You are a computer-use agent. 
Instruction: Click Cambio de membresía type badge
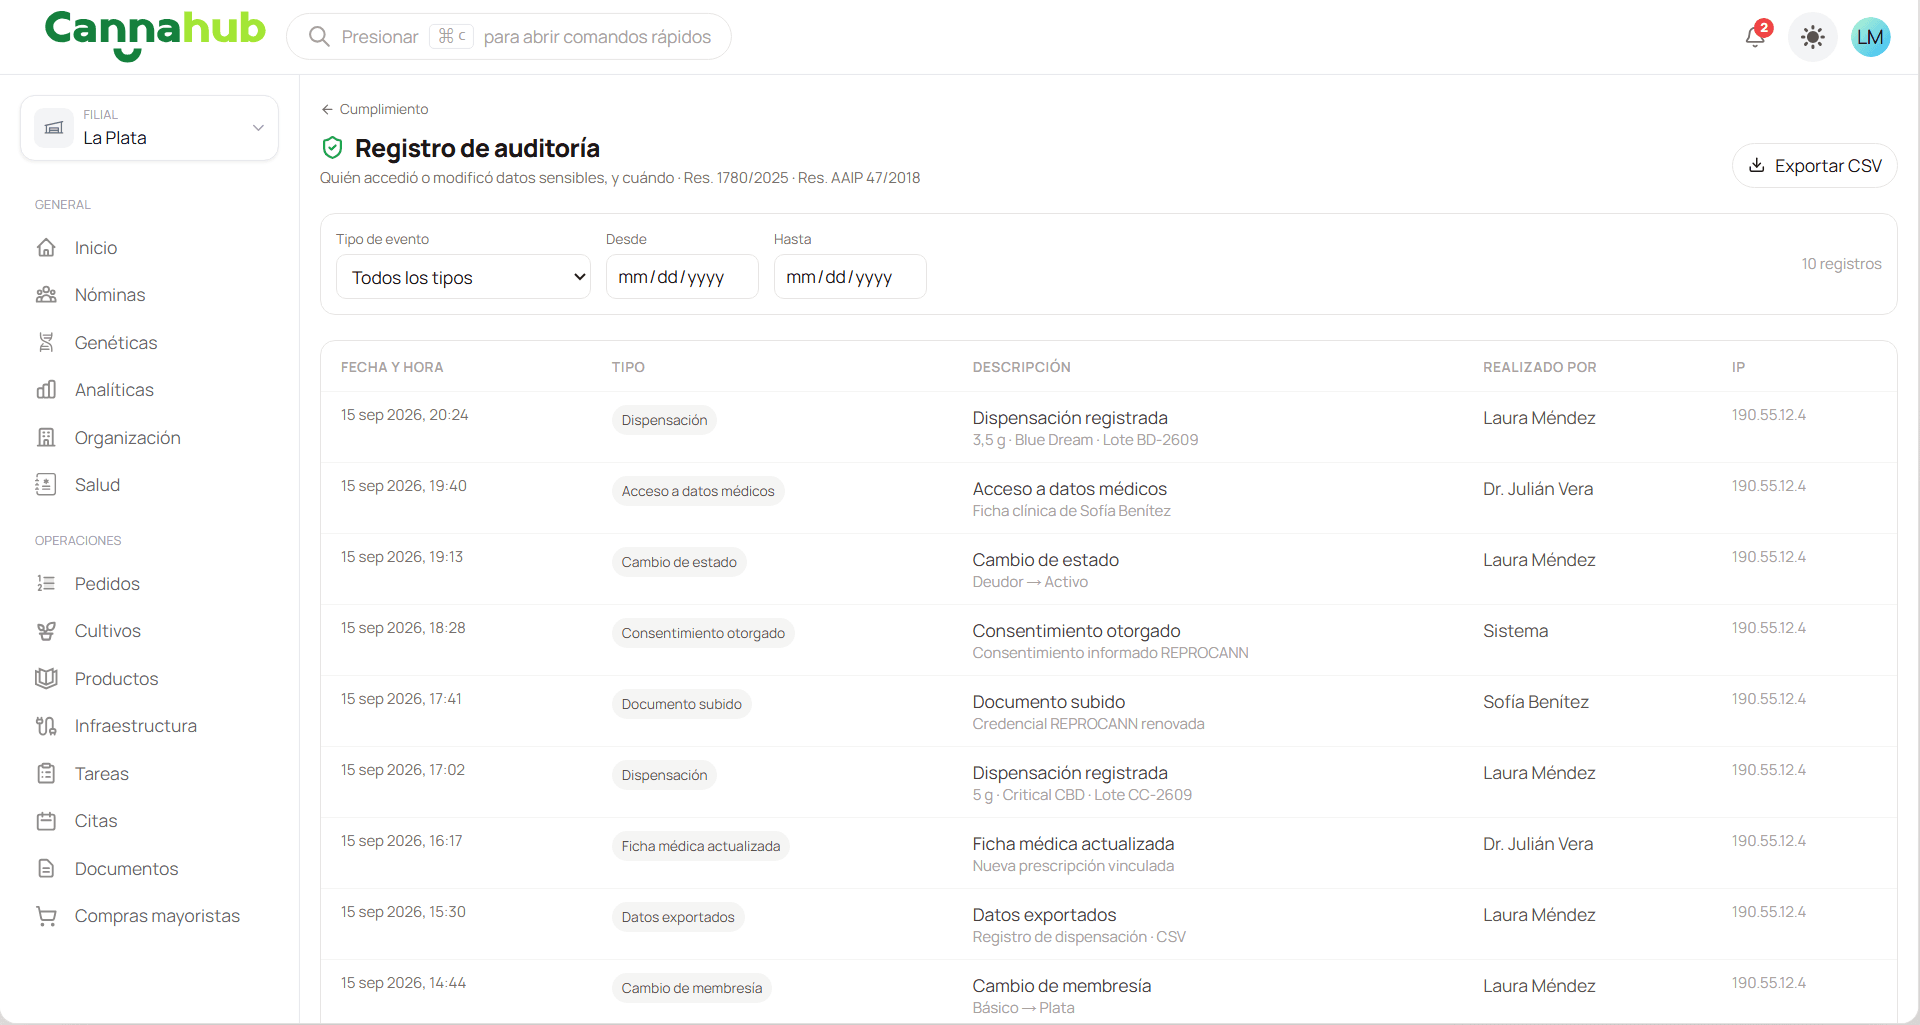coord(692,988)
